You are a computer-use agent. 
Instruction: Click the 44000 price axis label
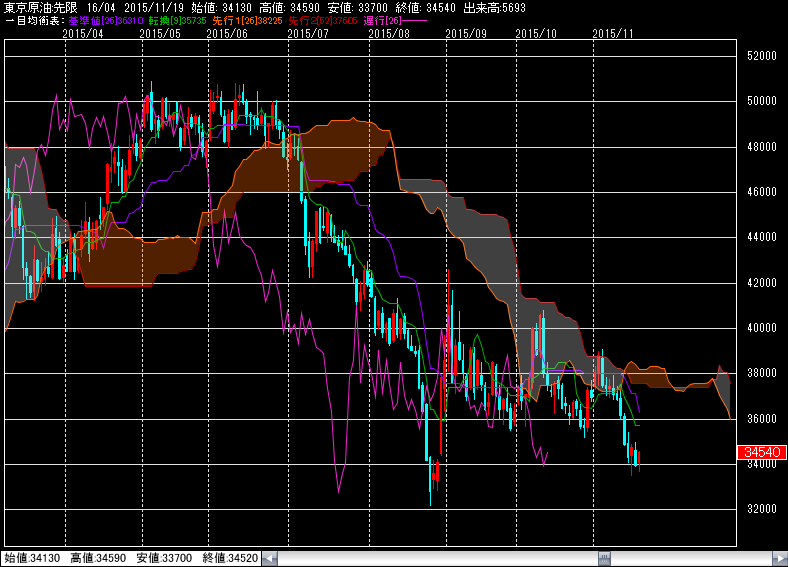[x=762, y=237]
